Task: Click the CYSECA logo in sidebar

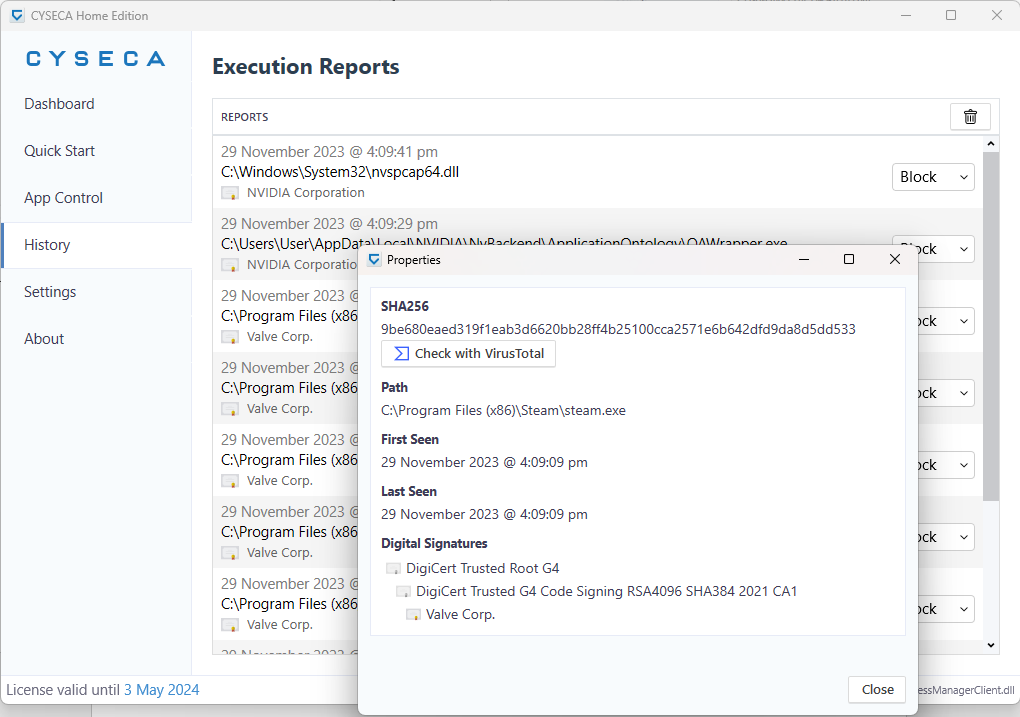Action: [96, 59]
